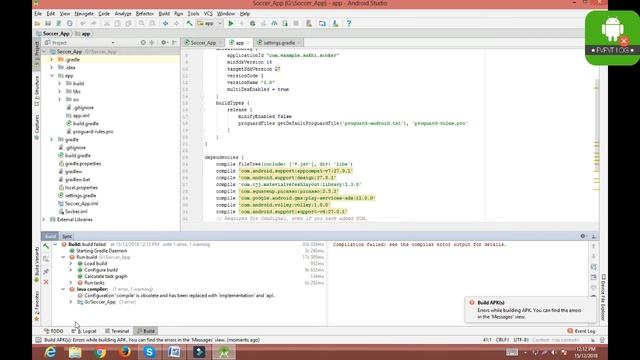Click the Save All toolbar icon
The image size is (640, 360).
point(48,24)
